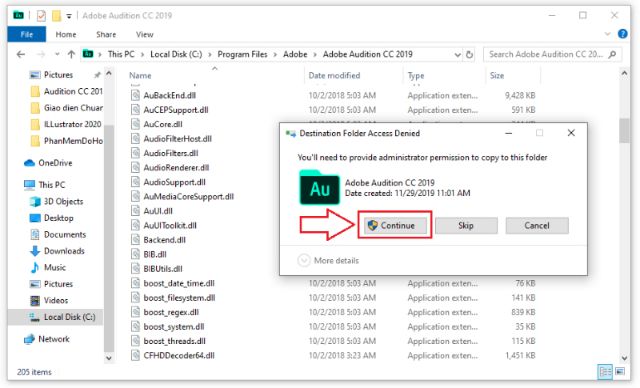Select AudioRenderer.dll file

pos(176,168)
